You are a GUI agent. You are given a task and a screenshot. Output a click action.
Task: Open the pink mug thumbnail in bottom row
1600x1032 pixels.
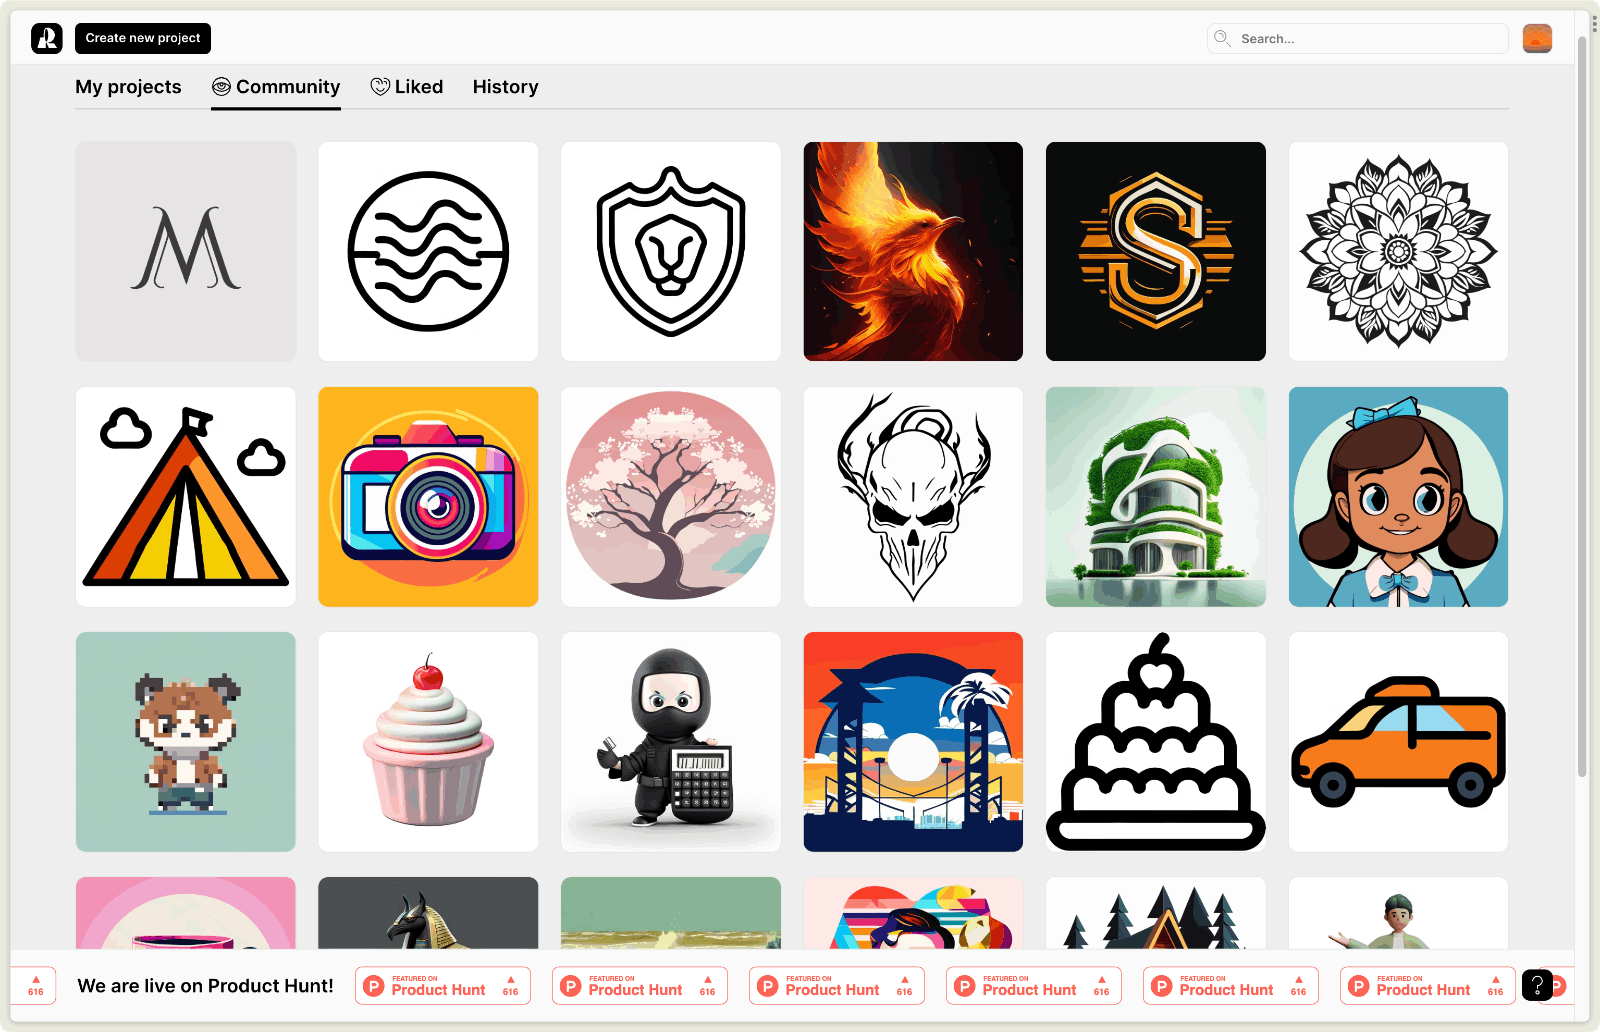click(186, 913)
